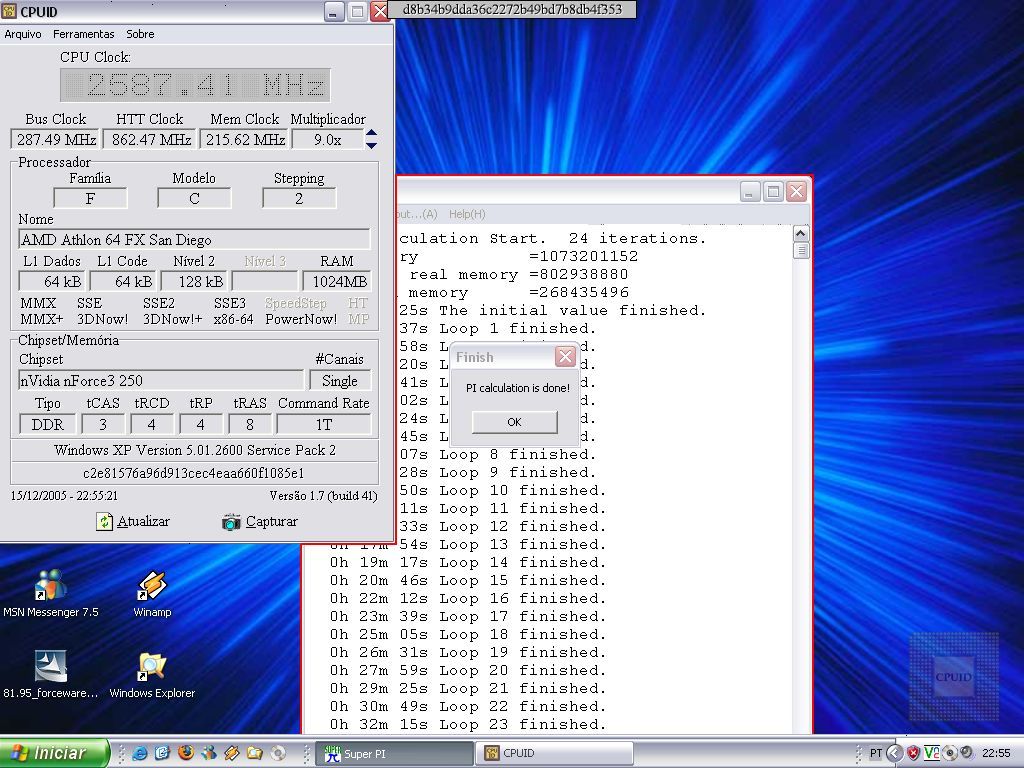Click the Mem Clock value 215.62 MHz
1024x768 pixels.
[x=244, y=140]
